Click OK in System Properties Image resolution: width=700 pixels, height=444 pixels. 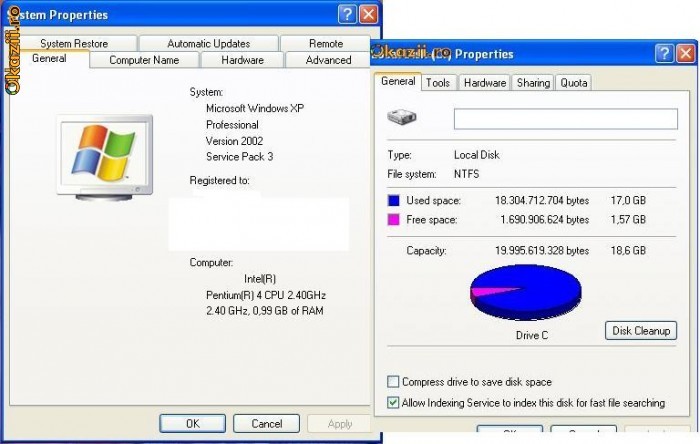pos(192,423)
